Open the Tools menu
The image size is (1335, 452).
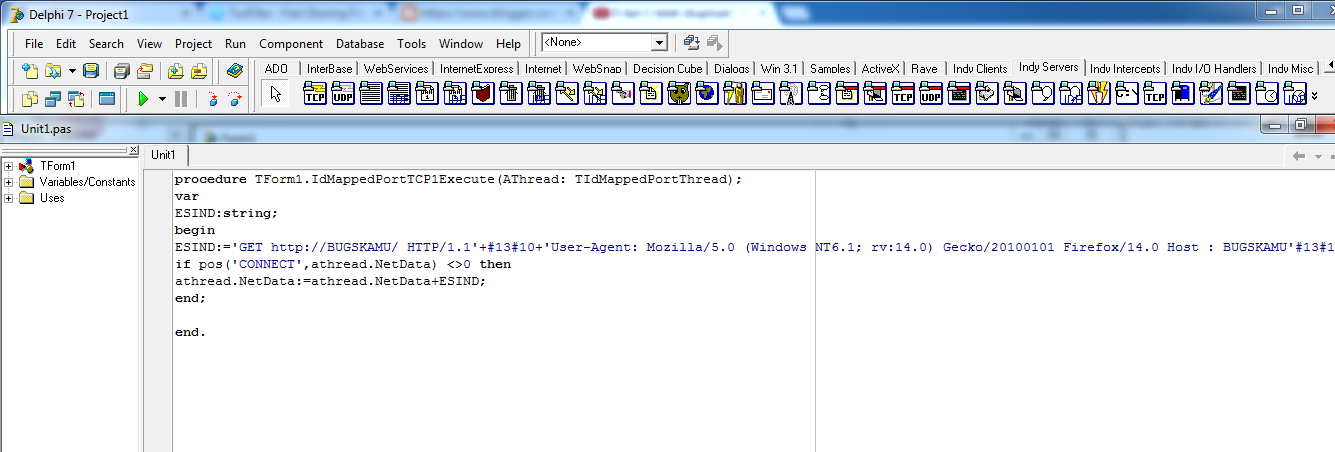[x=411, y=44]
